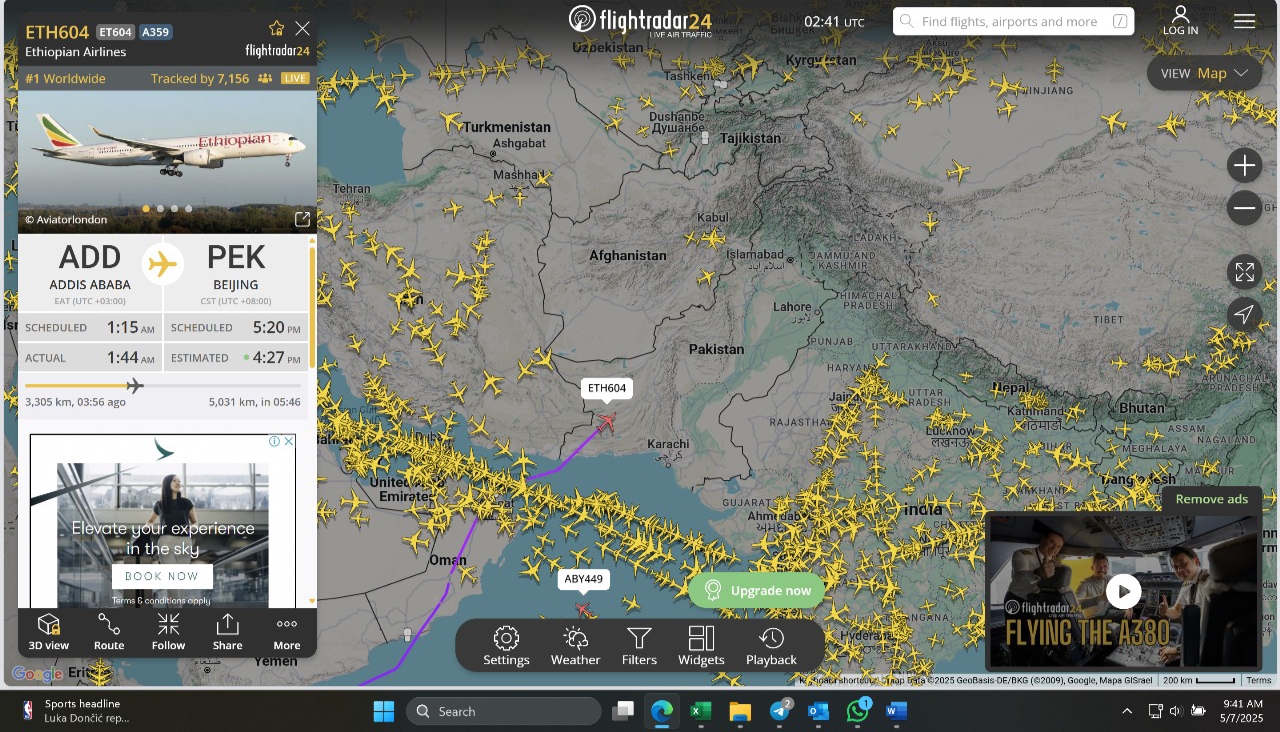This screenshot has width=1280, height=732.
Task: Select the first photo carousel dot
Action: (x=146, y=209)
